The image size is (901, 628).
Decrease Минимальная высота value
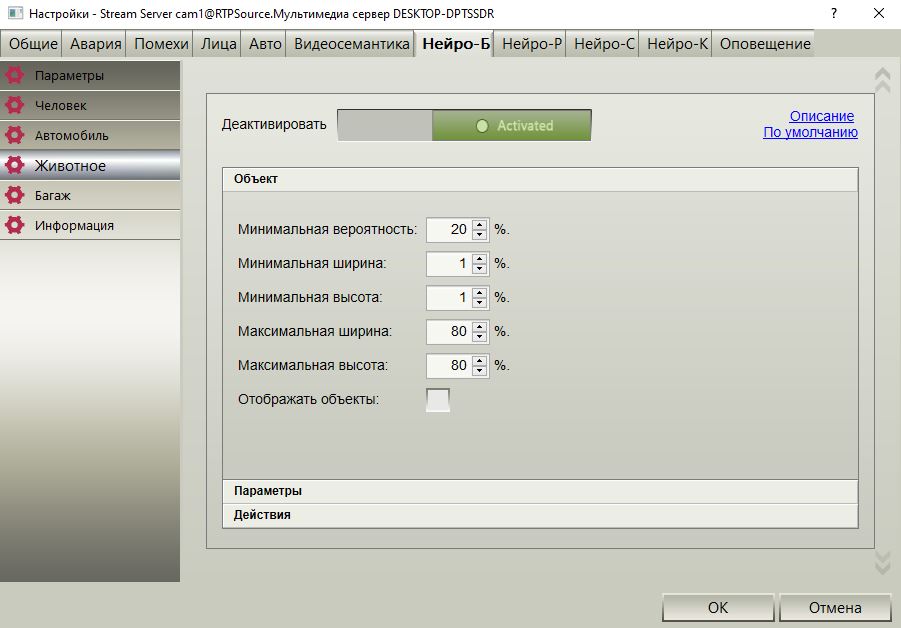point(480,302)
